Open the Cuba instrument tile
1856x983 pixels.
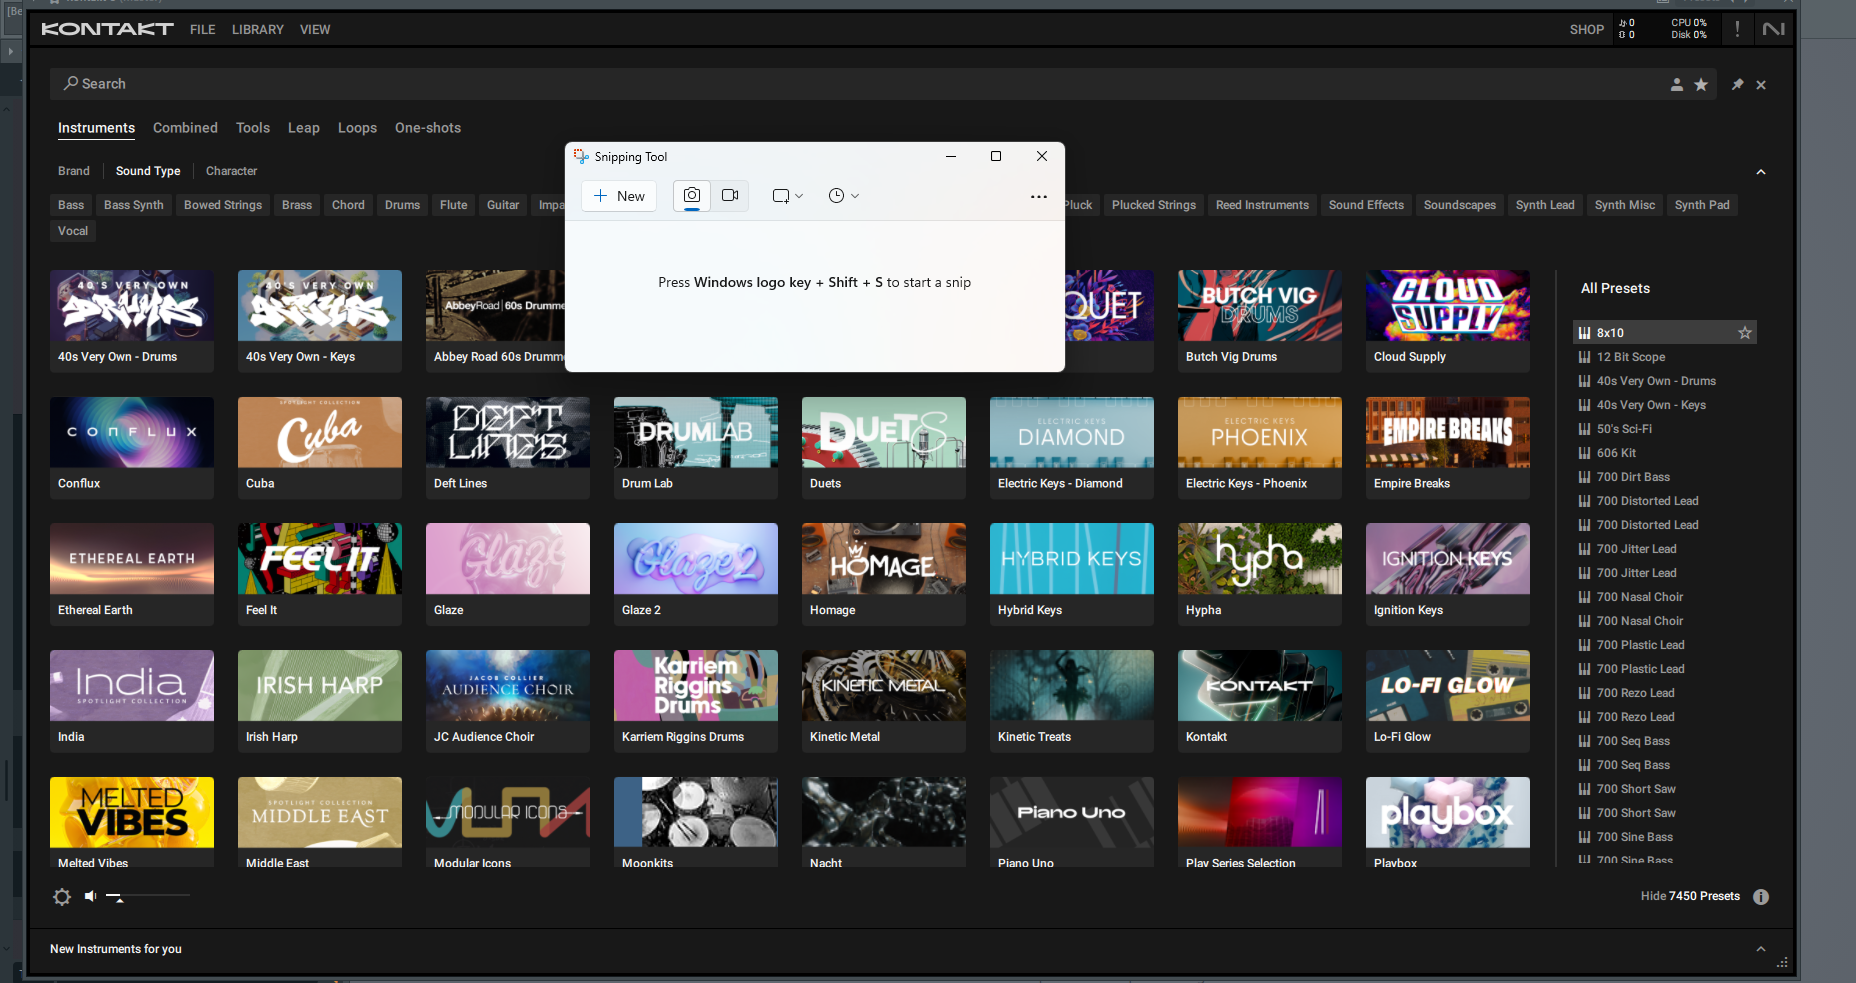point(320,448)
